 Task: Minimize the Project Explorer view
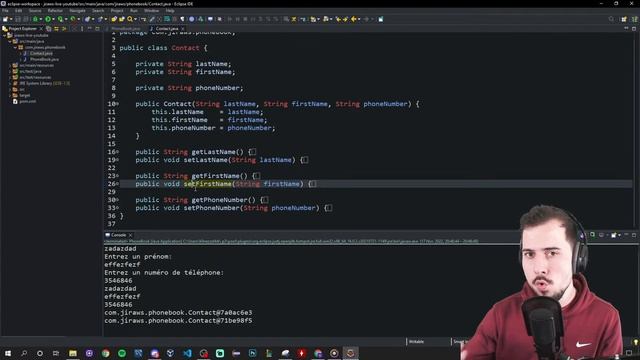(x=90, y=29)
